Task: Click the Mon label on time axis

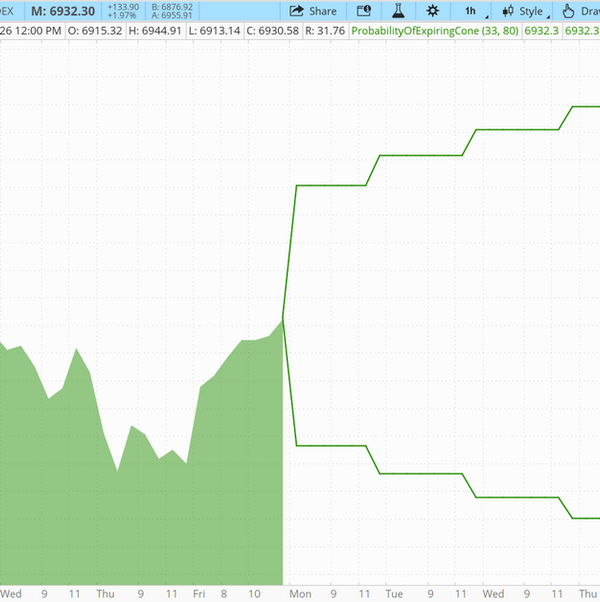Action: pos(300,594)
